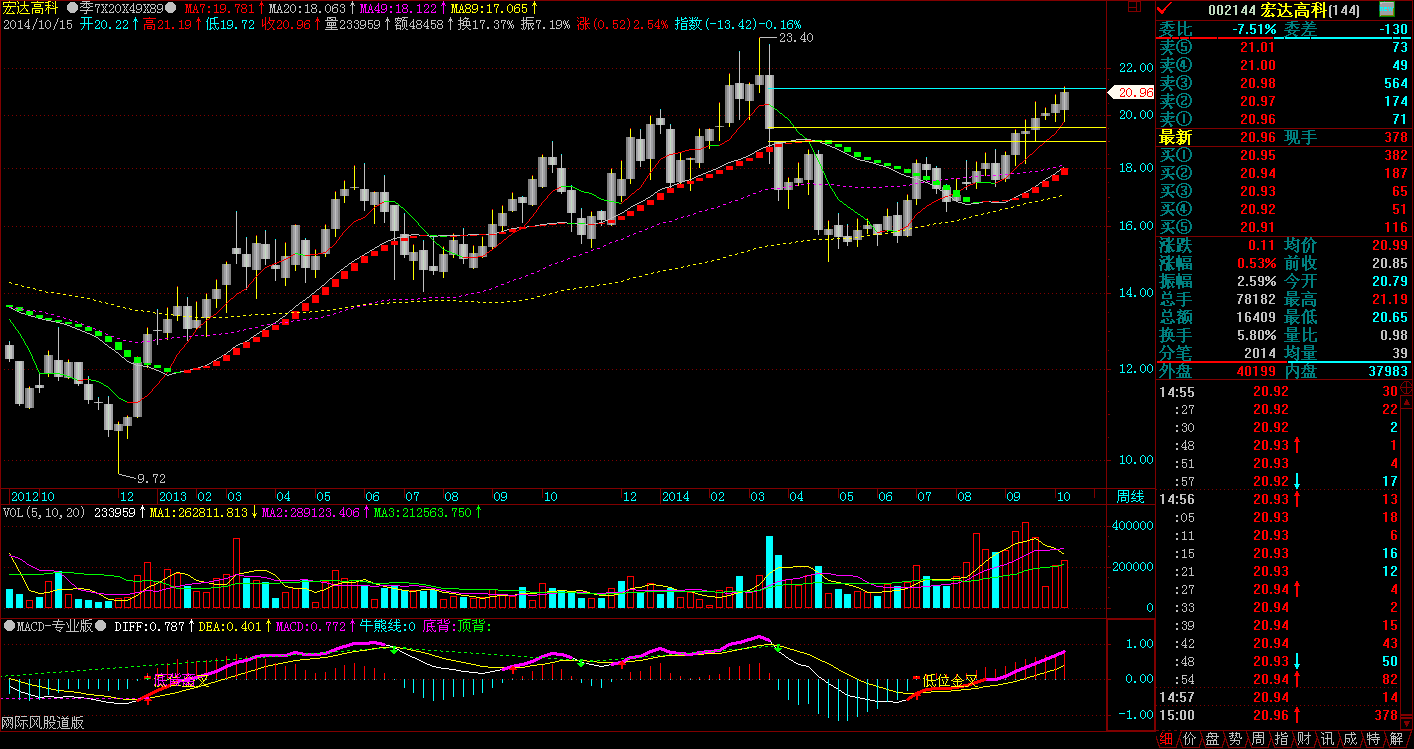Click the DIFF:0.787 value

tap(150, 626)
